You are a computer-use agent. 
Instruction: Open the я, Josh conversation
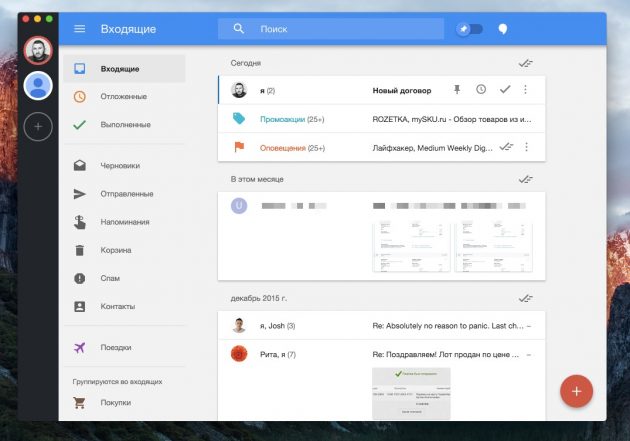[382, 326]
